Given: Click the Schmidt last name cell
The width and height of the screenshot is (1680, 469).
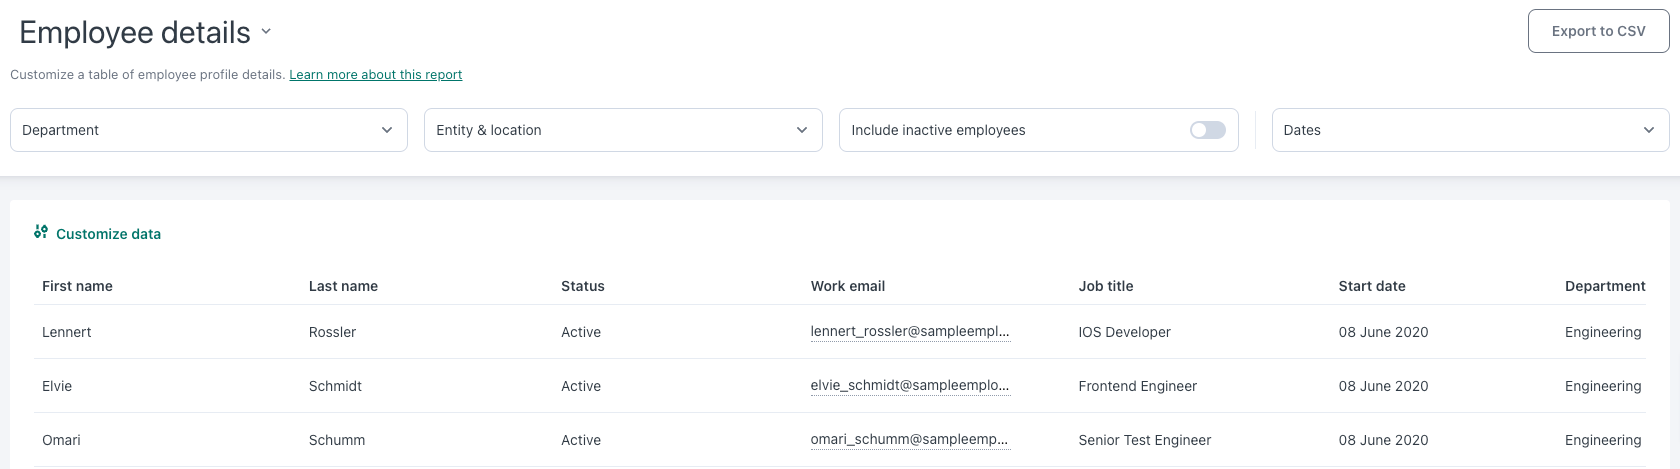Looking at the screenshot, I should click(x=335, y=386).
